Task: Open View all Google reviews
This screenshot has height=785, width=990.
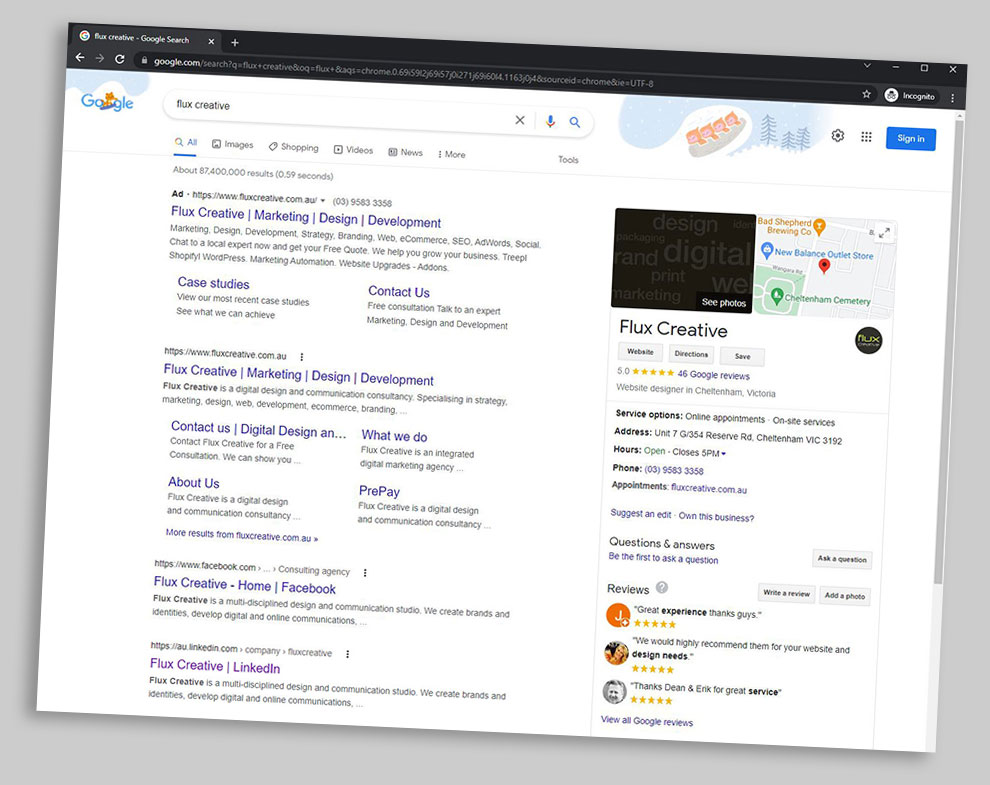Action: tap(647, 721)
